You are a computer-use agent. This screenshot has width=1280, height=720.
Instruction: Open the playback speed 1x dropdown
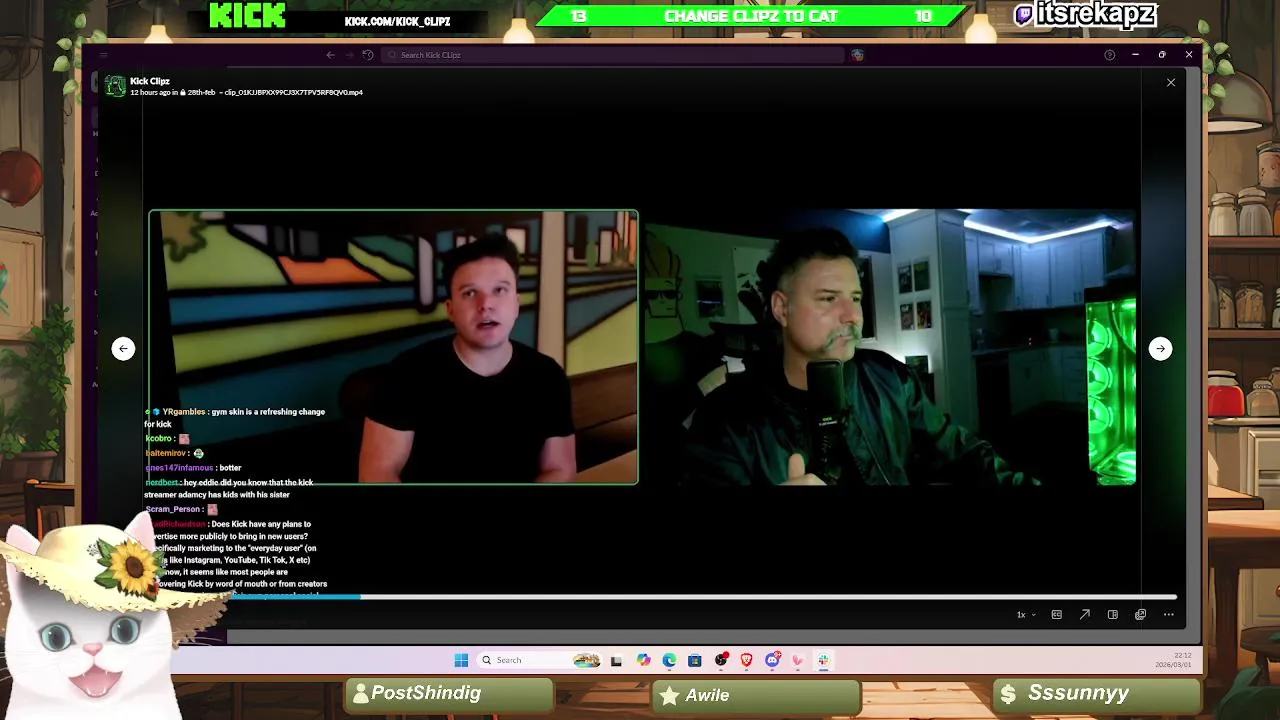point(1026,614)
